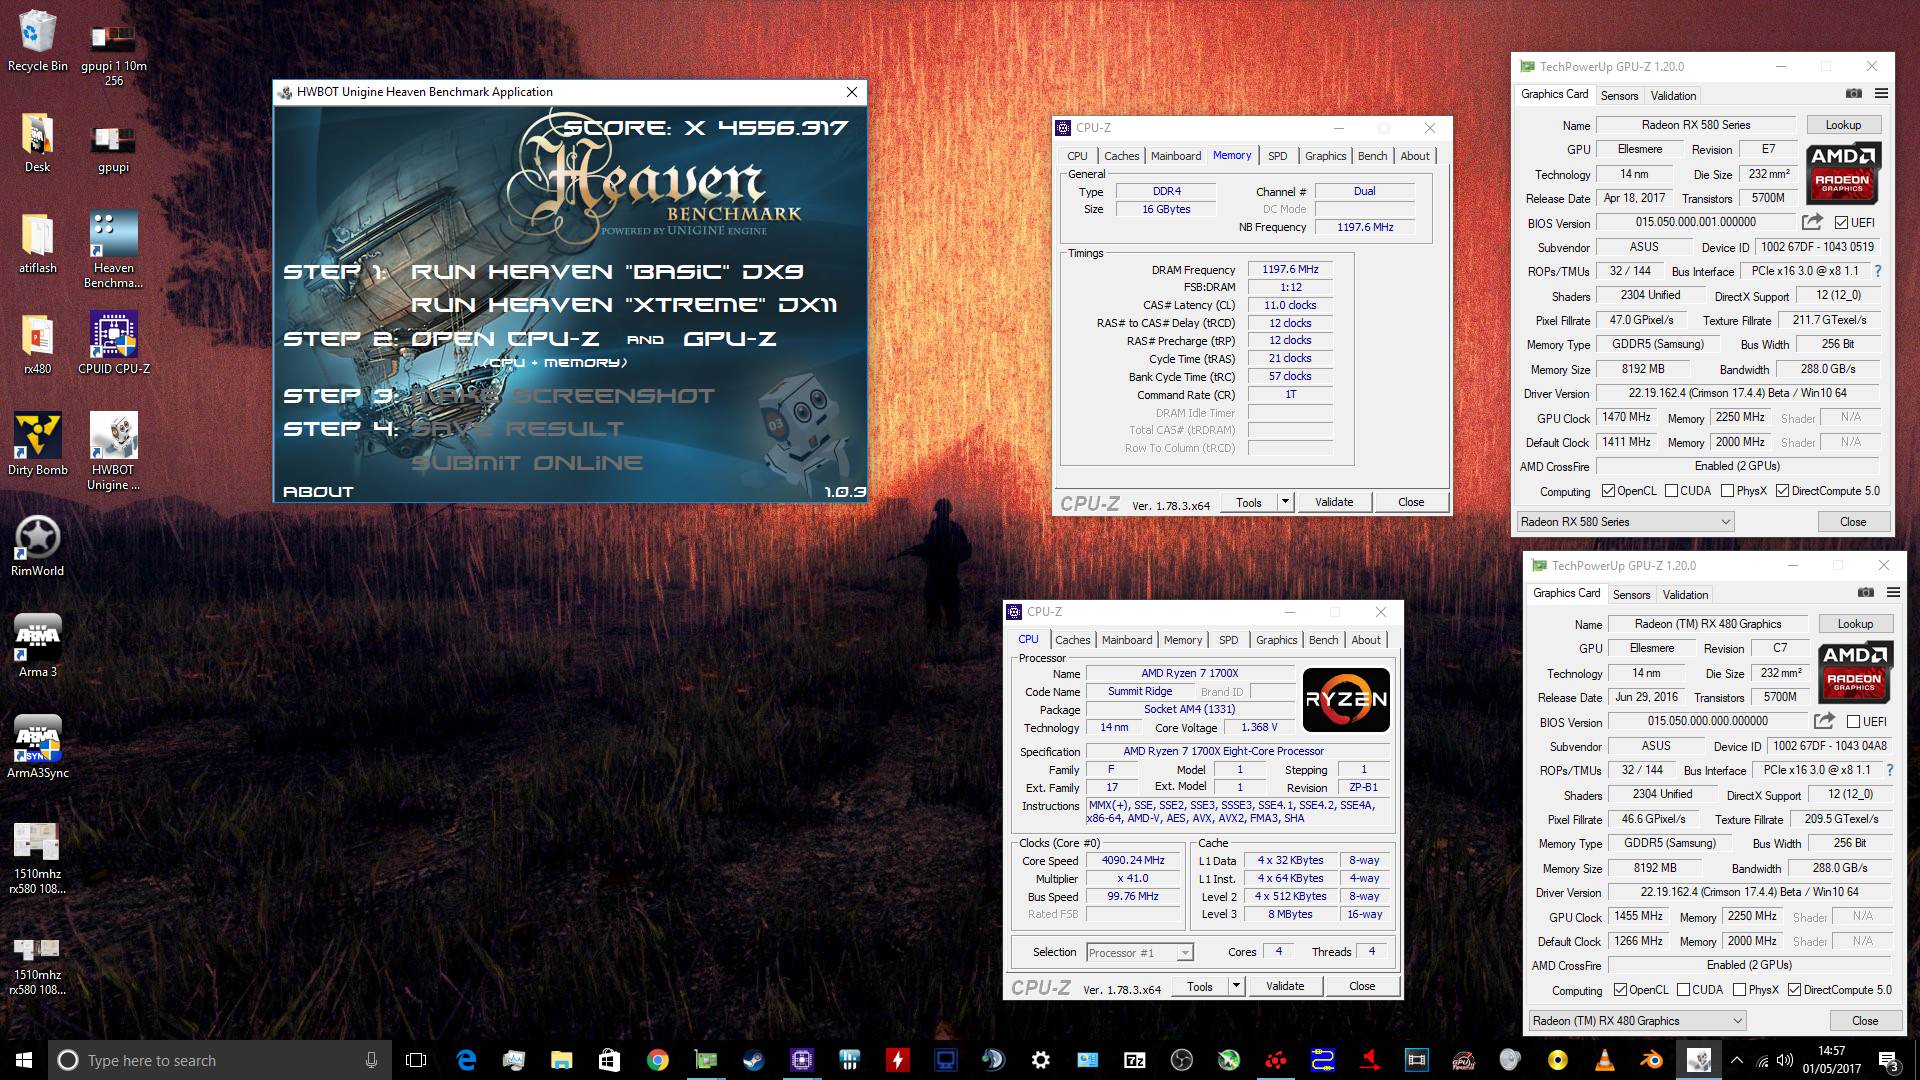Click the Core Speed 4090.24 MHz value
Viewport: 1920px width, 1080px height.
tap(1133, 860)
